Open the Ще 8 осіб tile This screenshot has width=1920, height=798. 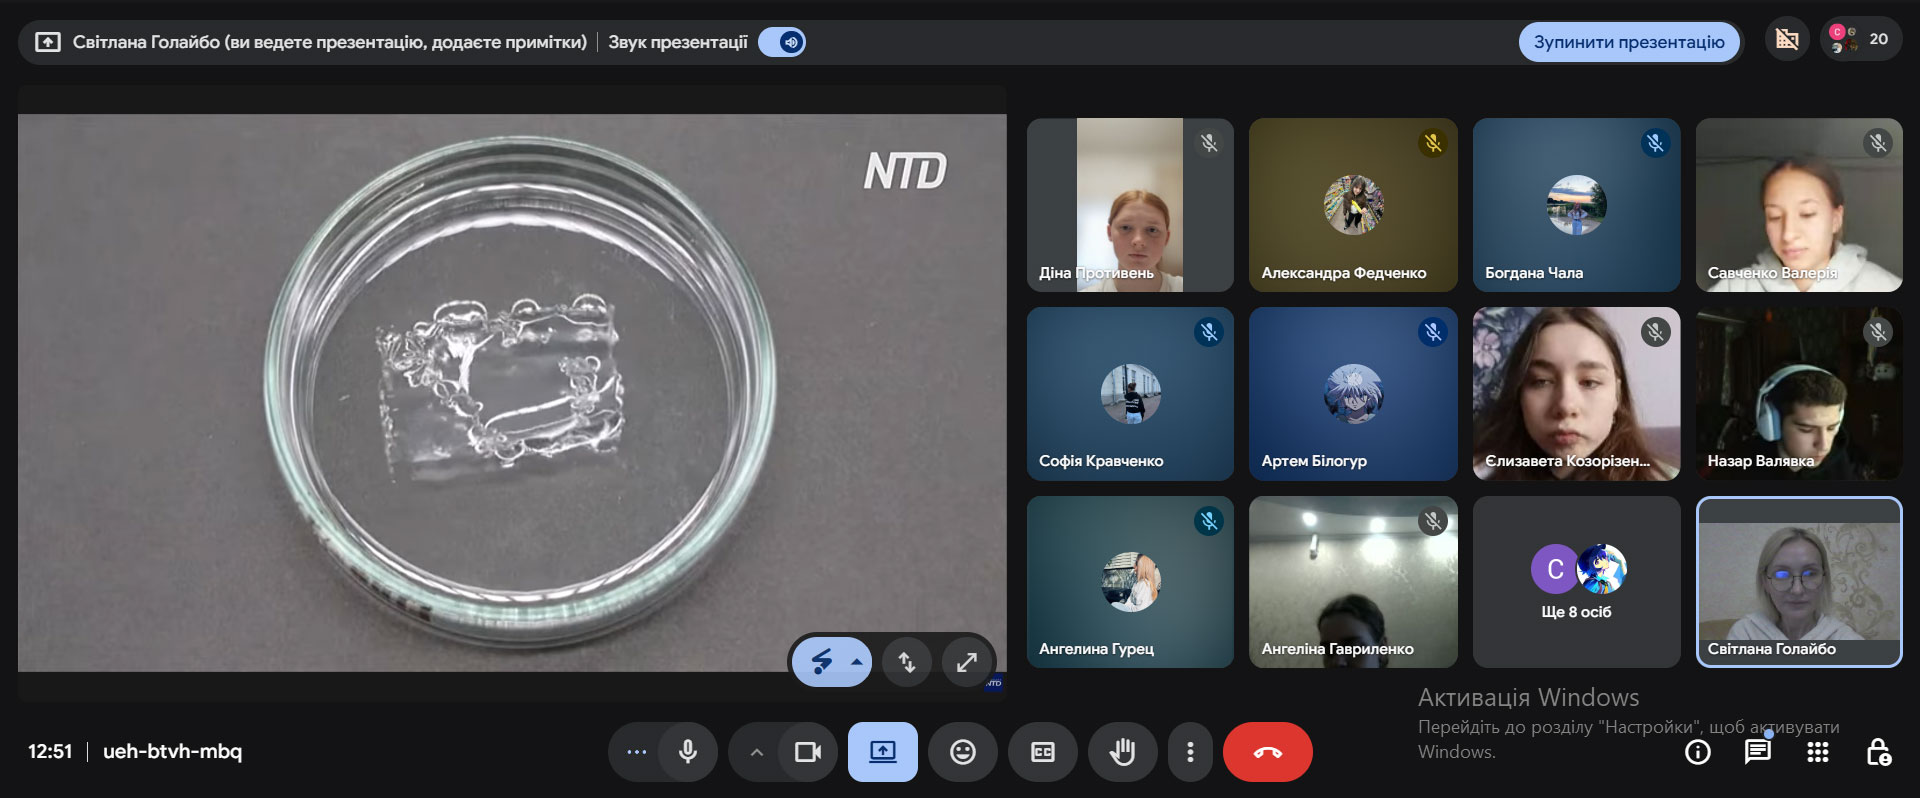pyautogui.click(x=1576, y=582)
